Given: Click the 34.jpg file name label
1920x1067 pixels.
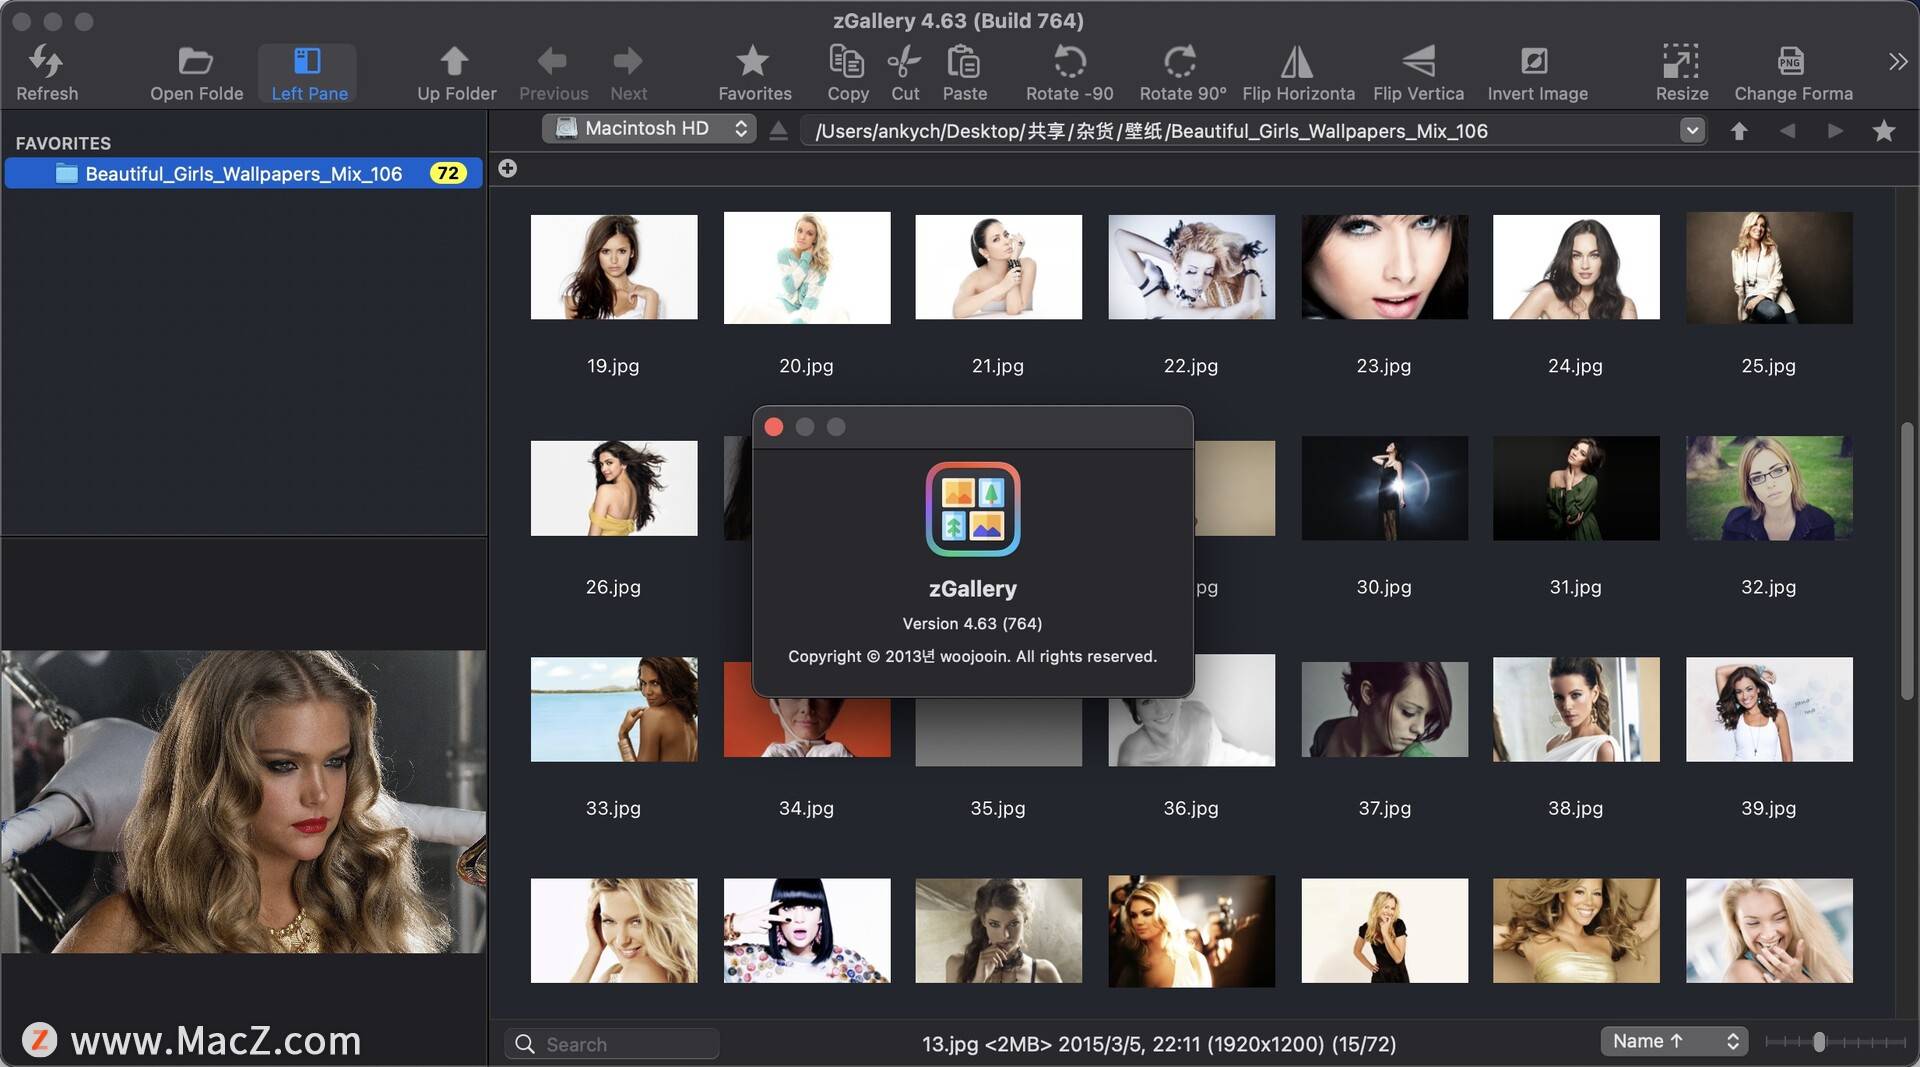Looking at the screenshot, I should (806, 808).
